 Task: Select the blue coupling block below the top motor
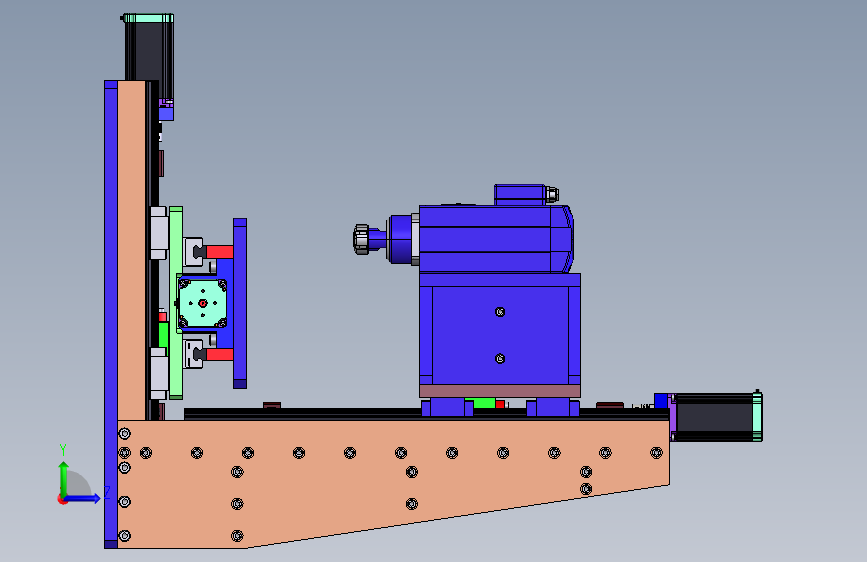[166, 114]
